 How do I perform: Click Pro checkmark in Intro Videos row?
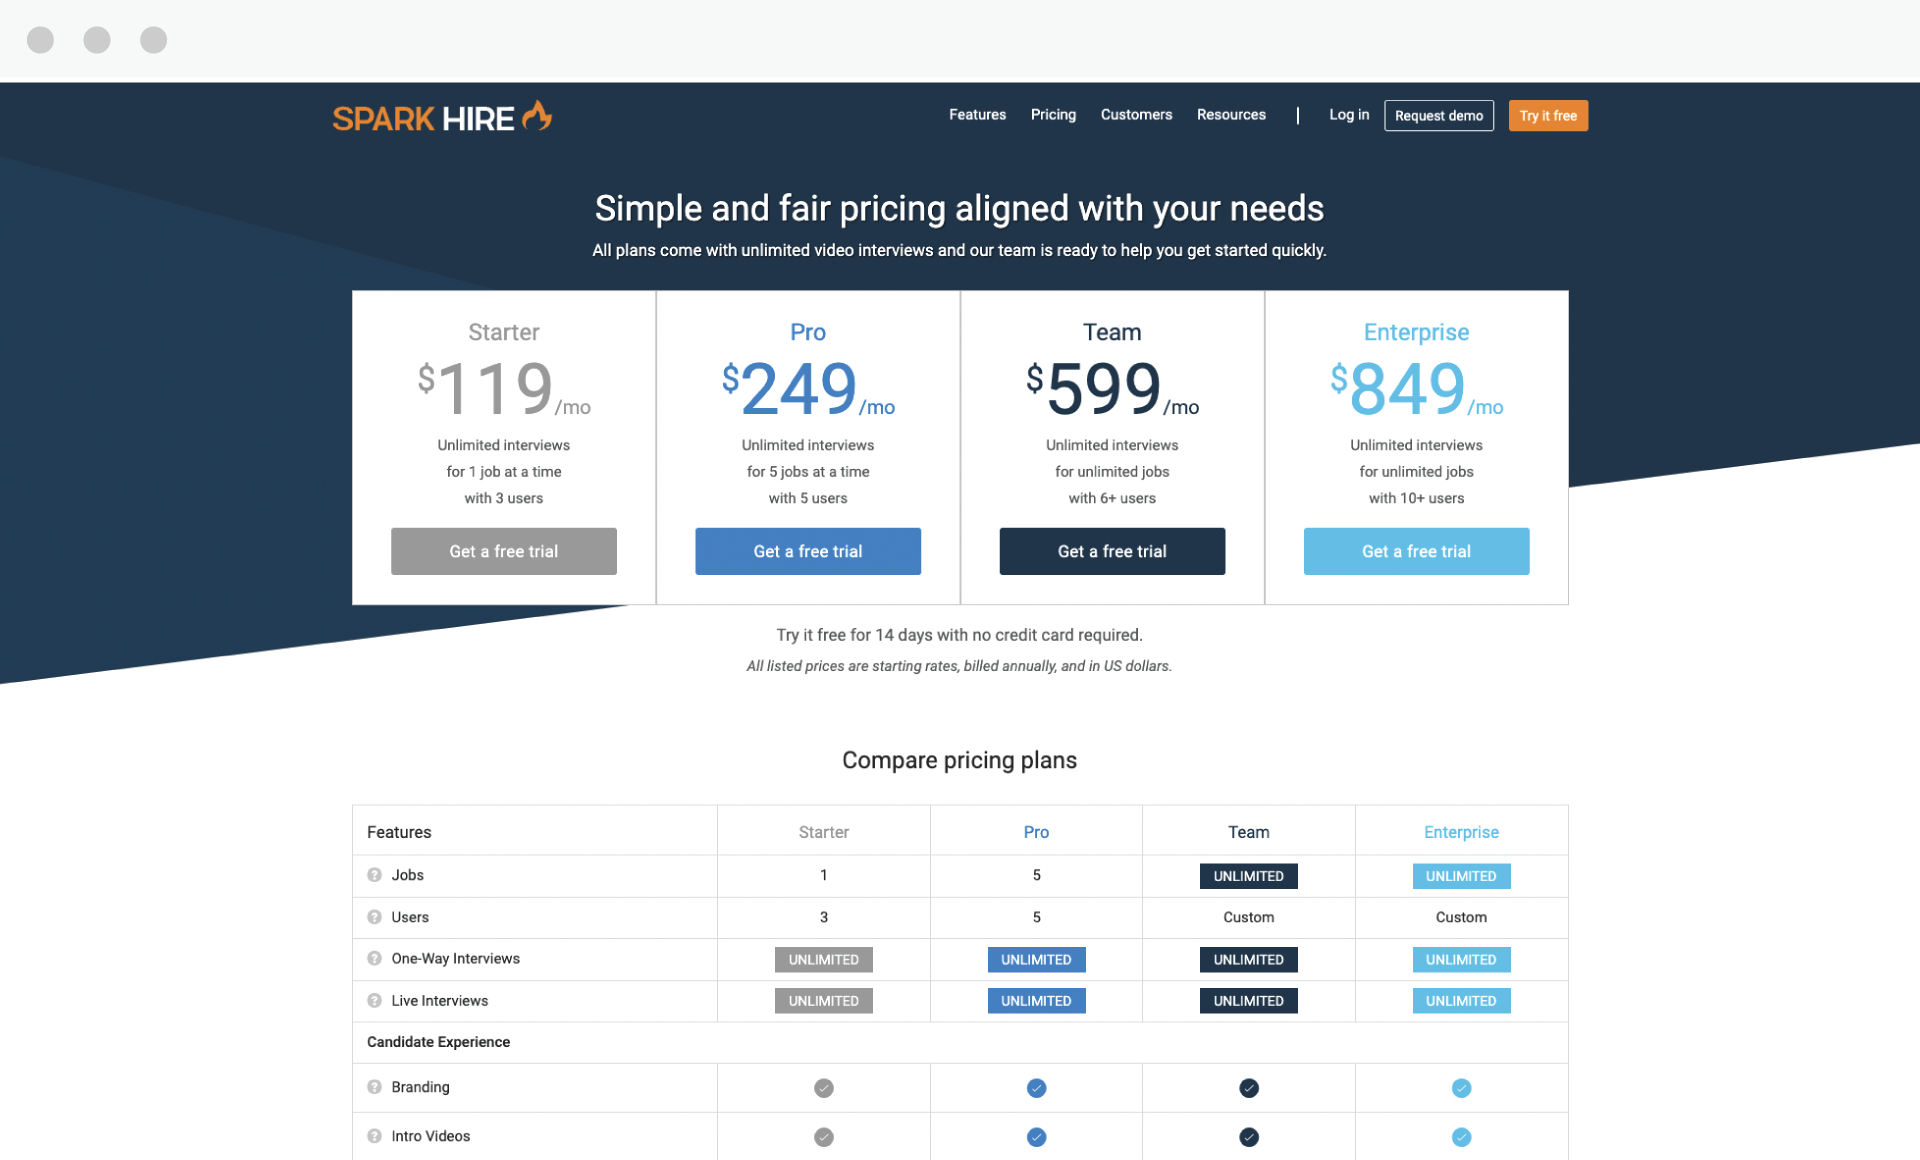pyautogui.click(x=1036, y=1137)
